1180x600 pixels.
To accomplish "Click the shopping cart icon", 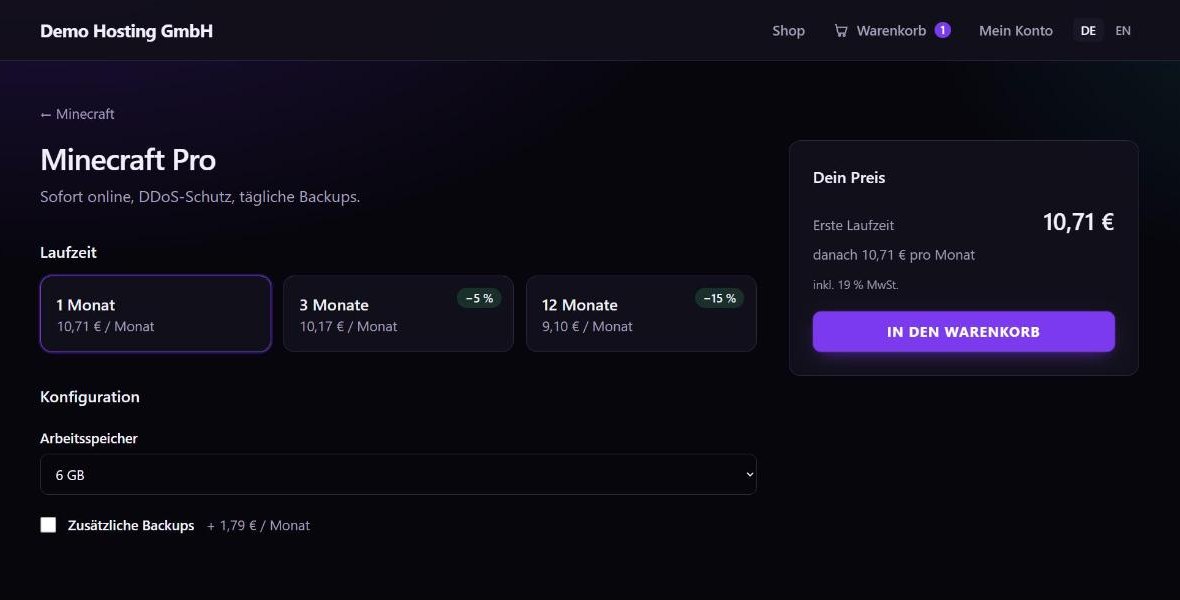I will (x=841, y=31).
